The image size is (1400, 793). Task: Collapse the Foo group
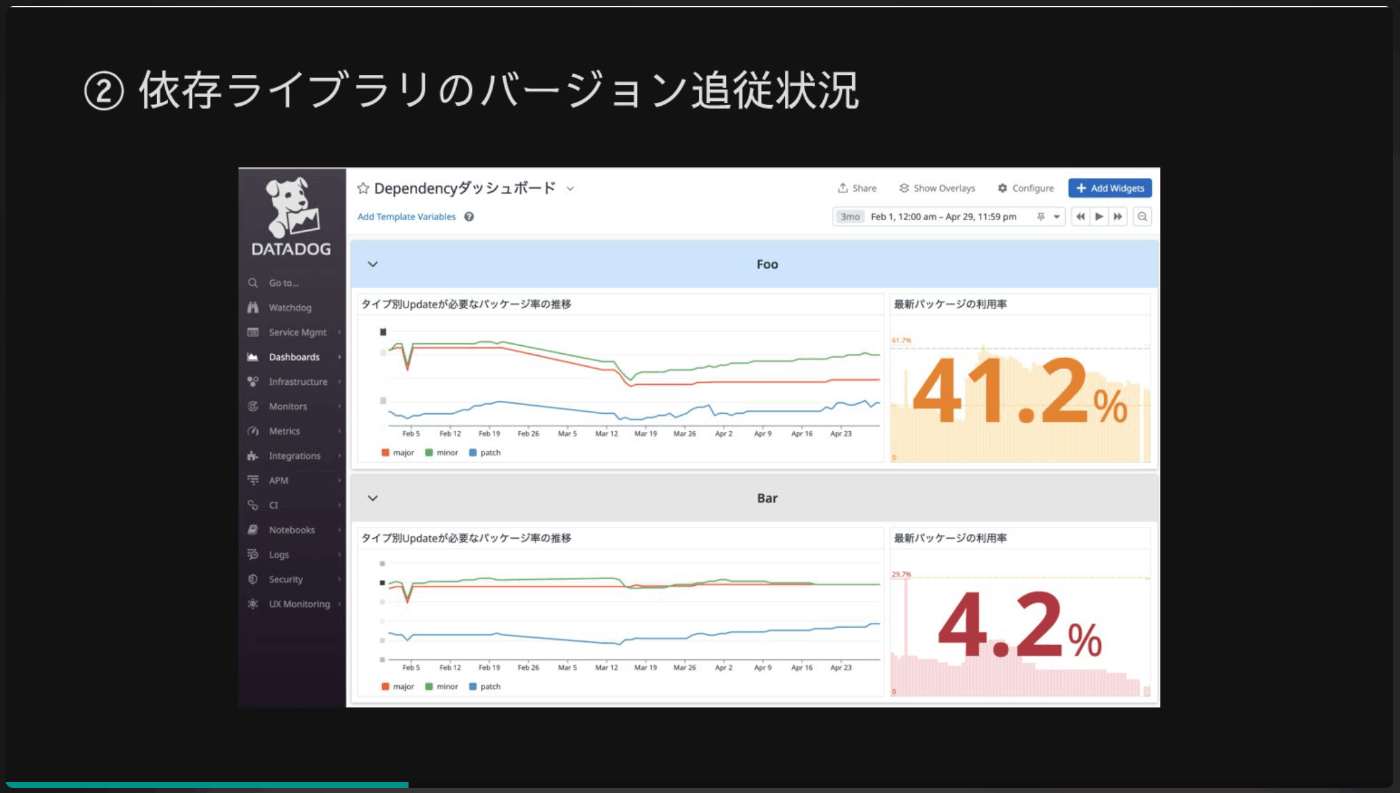tap(373, 265)
